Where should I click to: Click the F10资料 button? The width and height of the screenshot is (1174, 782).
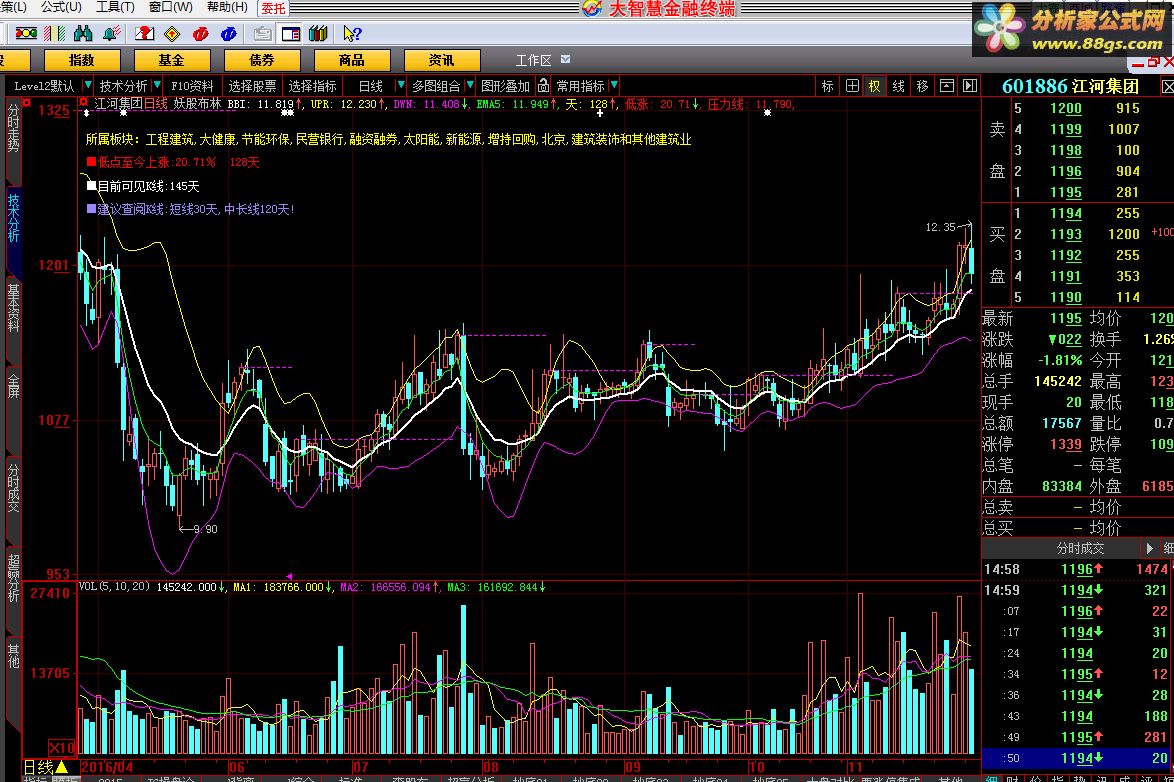click(x=192, y=85)
